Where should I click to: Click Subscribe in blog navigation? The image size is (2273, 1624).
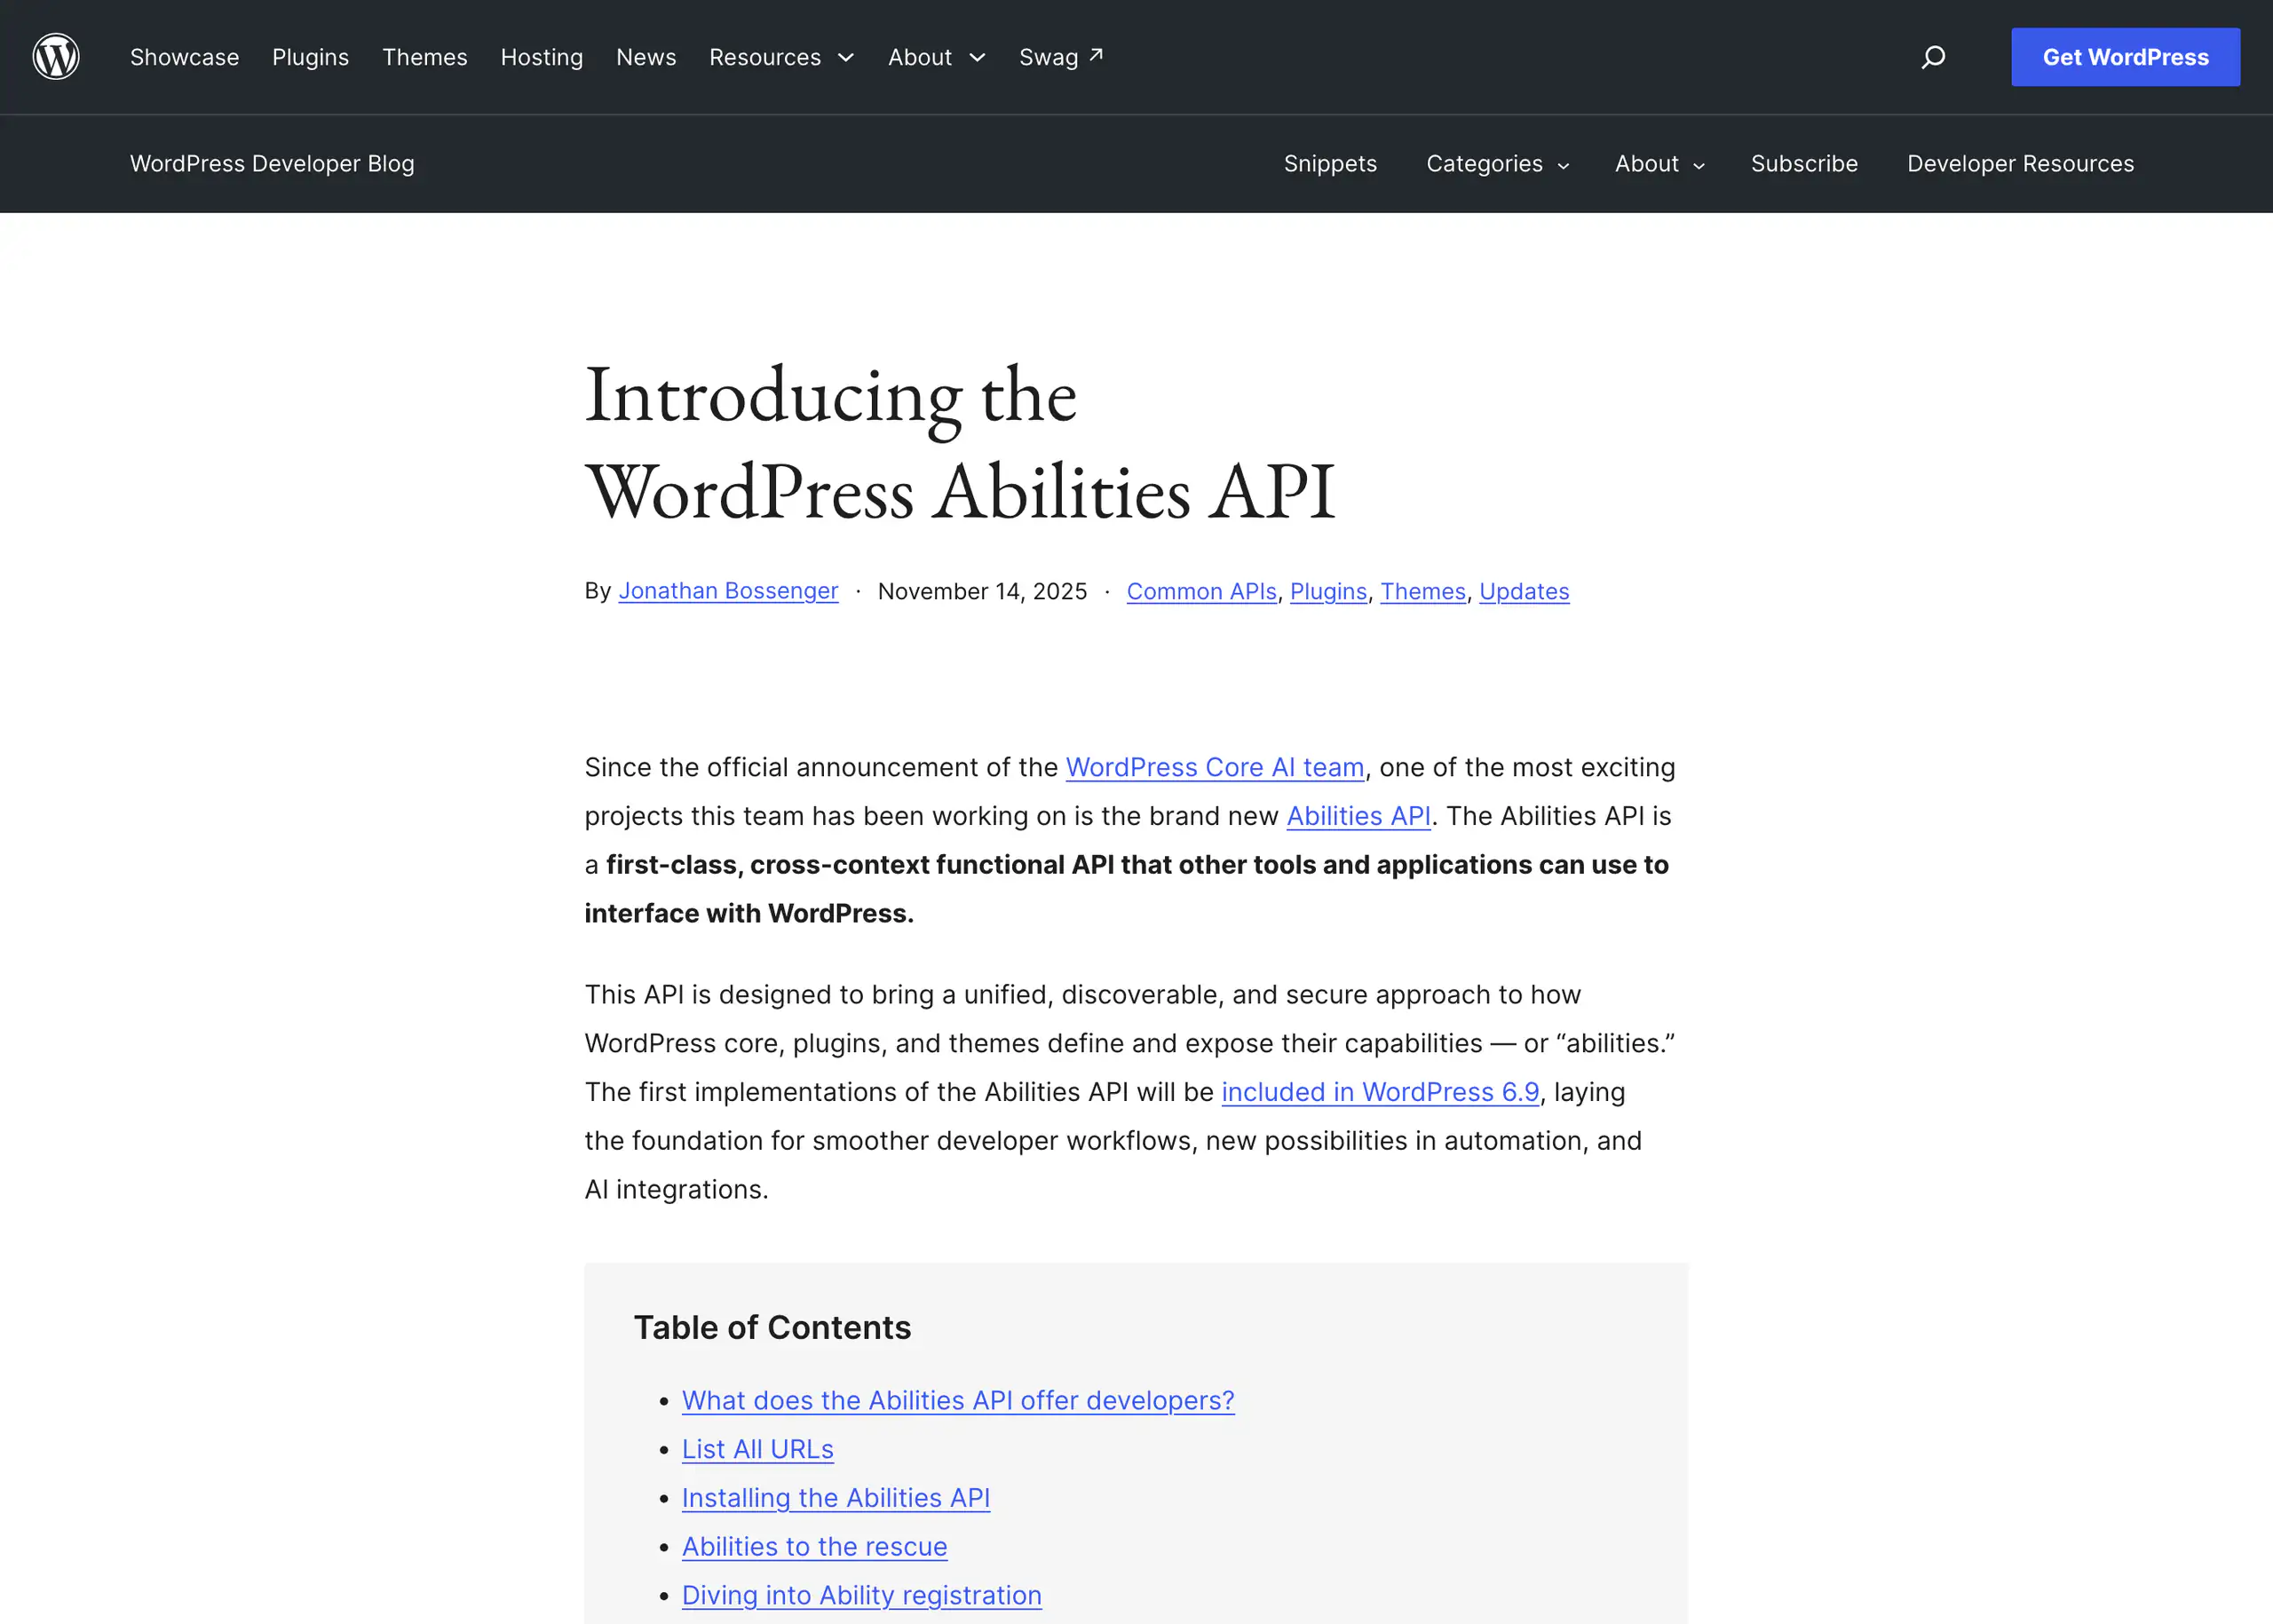point(1804,164)
